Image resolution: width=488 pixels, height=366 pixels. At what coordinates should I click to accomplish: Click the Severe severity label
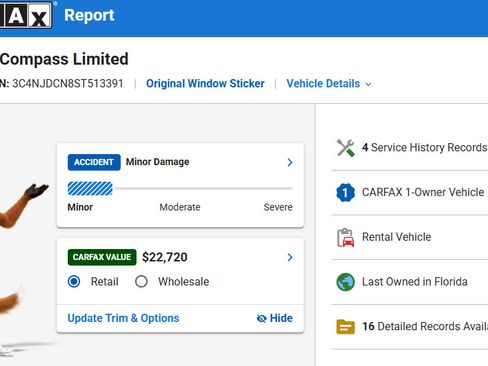[x=278, y=207]
